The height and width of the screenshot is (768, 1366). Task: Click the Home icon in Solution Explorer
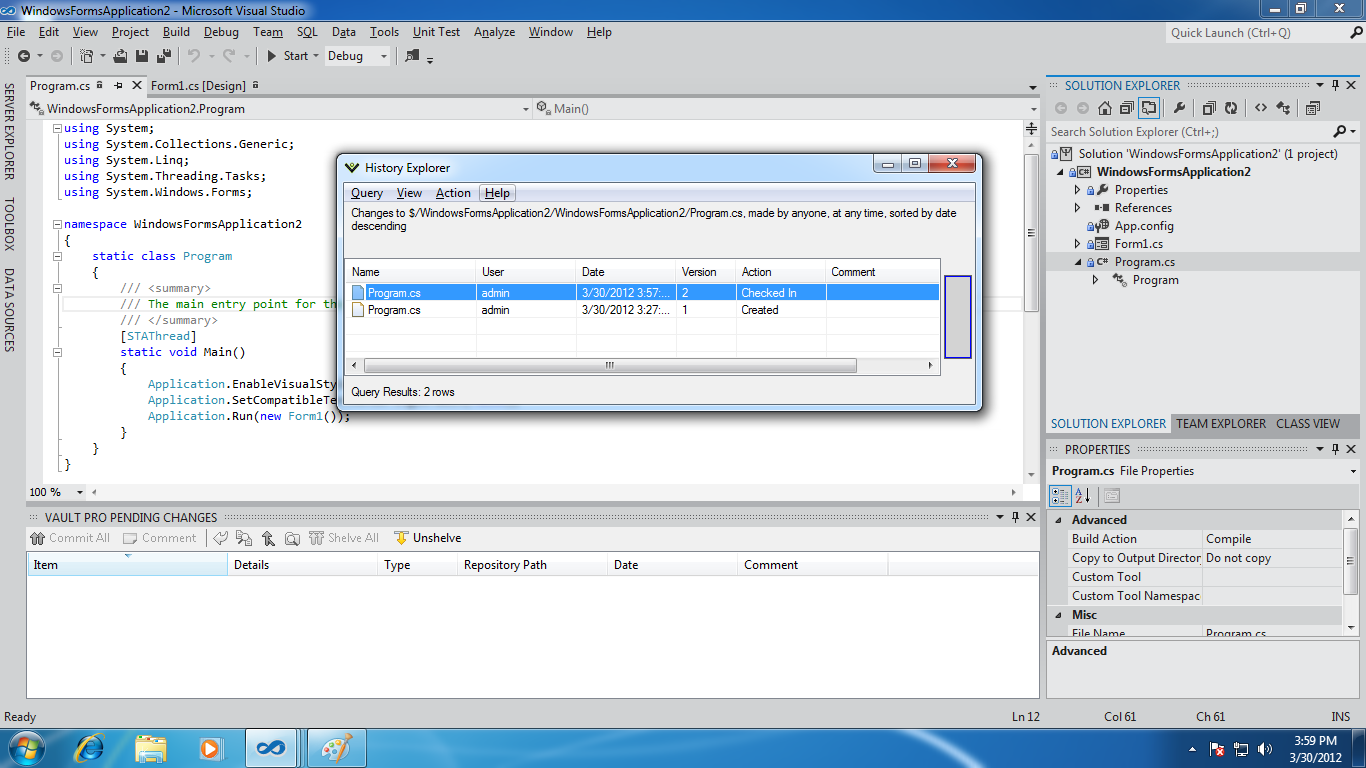point(1105,108)
